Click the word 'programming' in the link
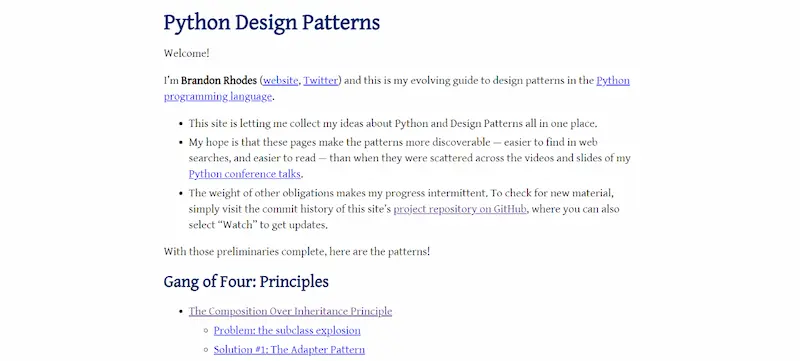 (x=192, y=97)
